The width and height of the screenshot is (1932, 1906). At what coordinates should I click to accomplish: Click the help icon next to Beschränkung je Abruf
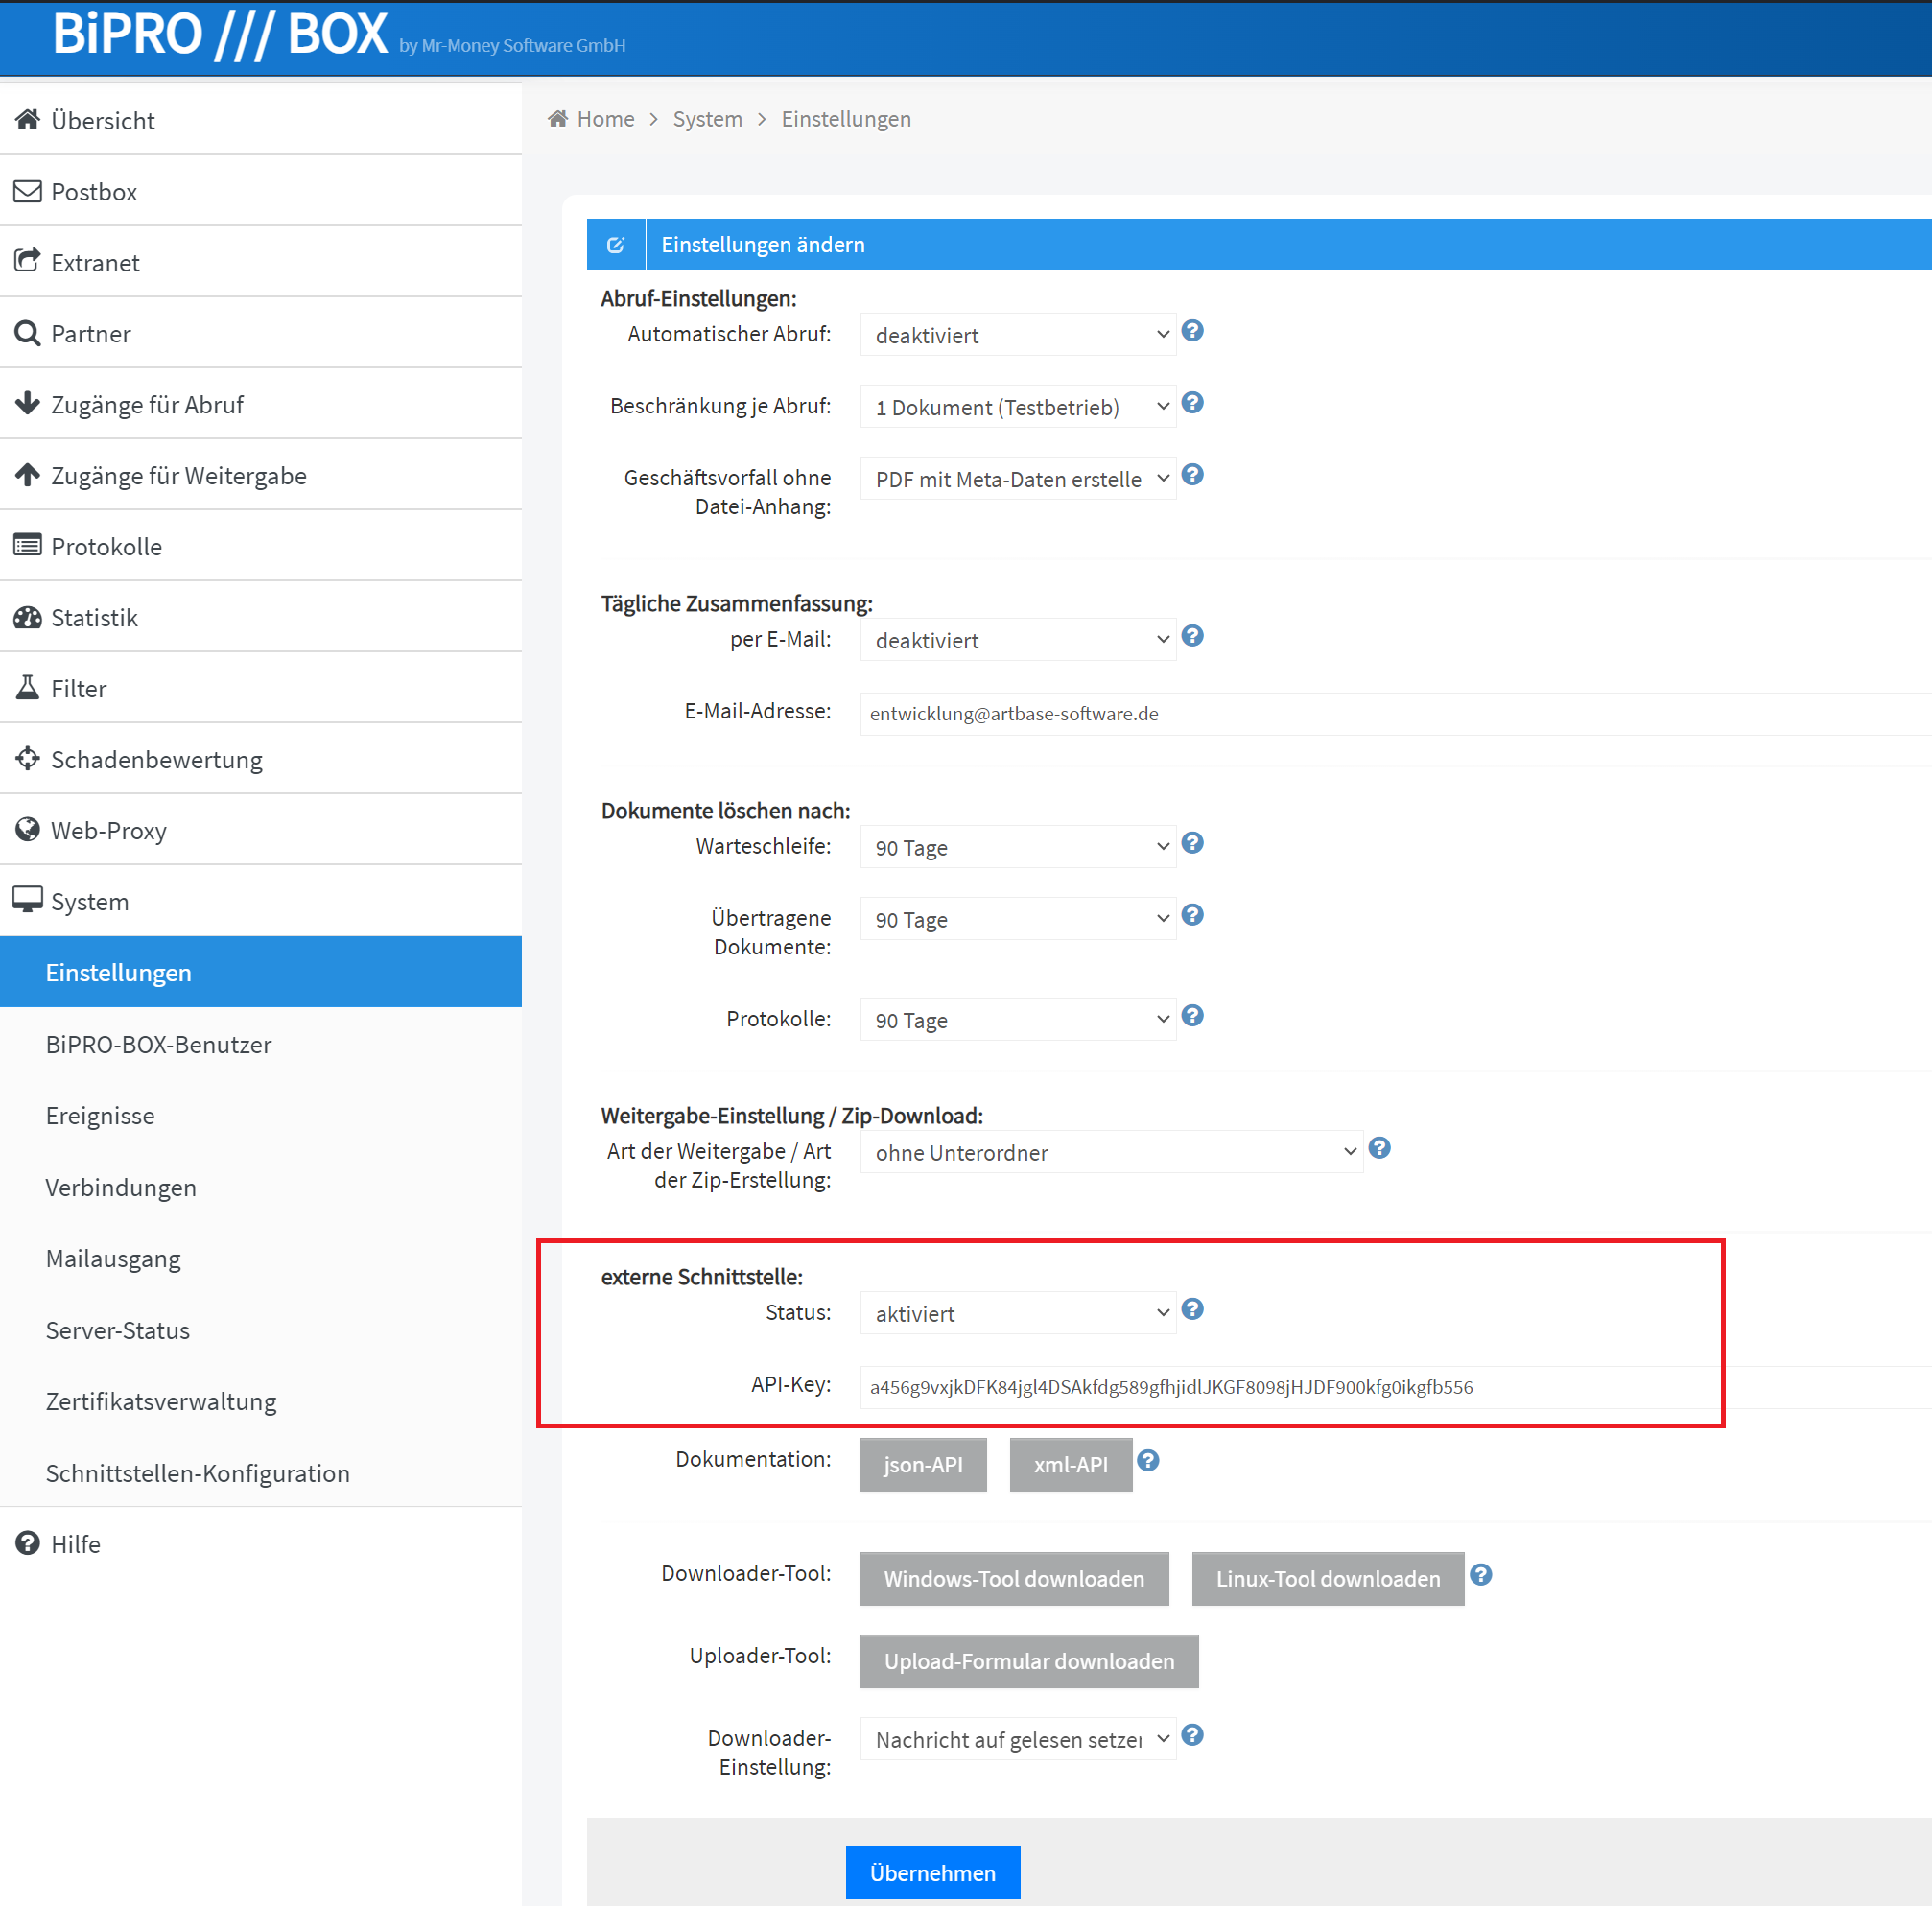1192,403
